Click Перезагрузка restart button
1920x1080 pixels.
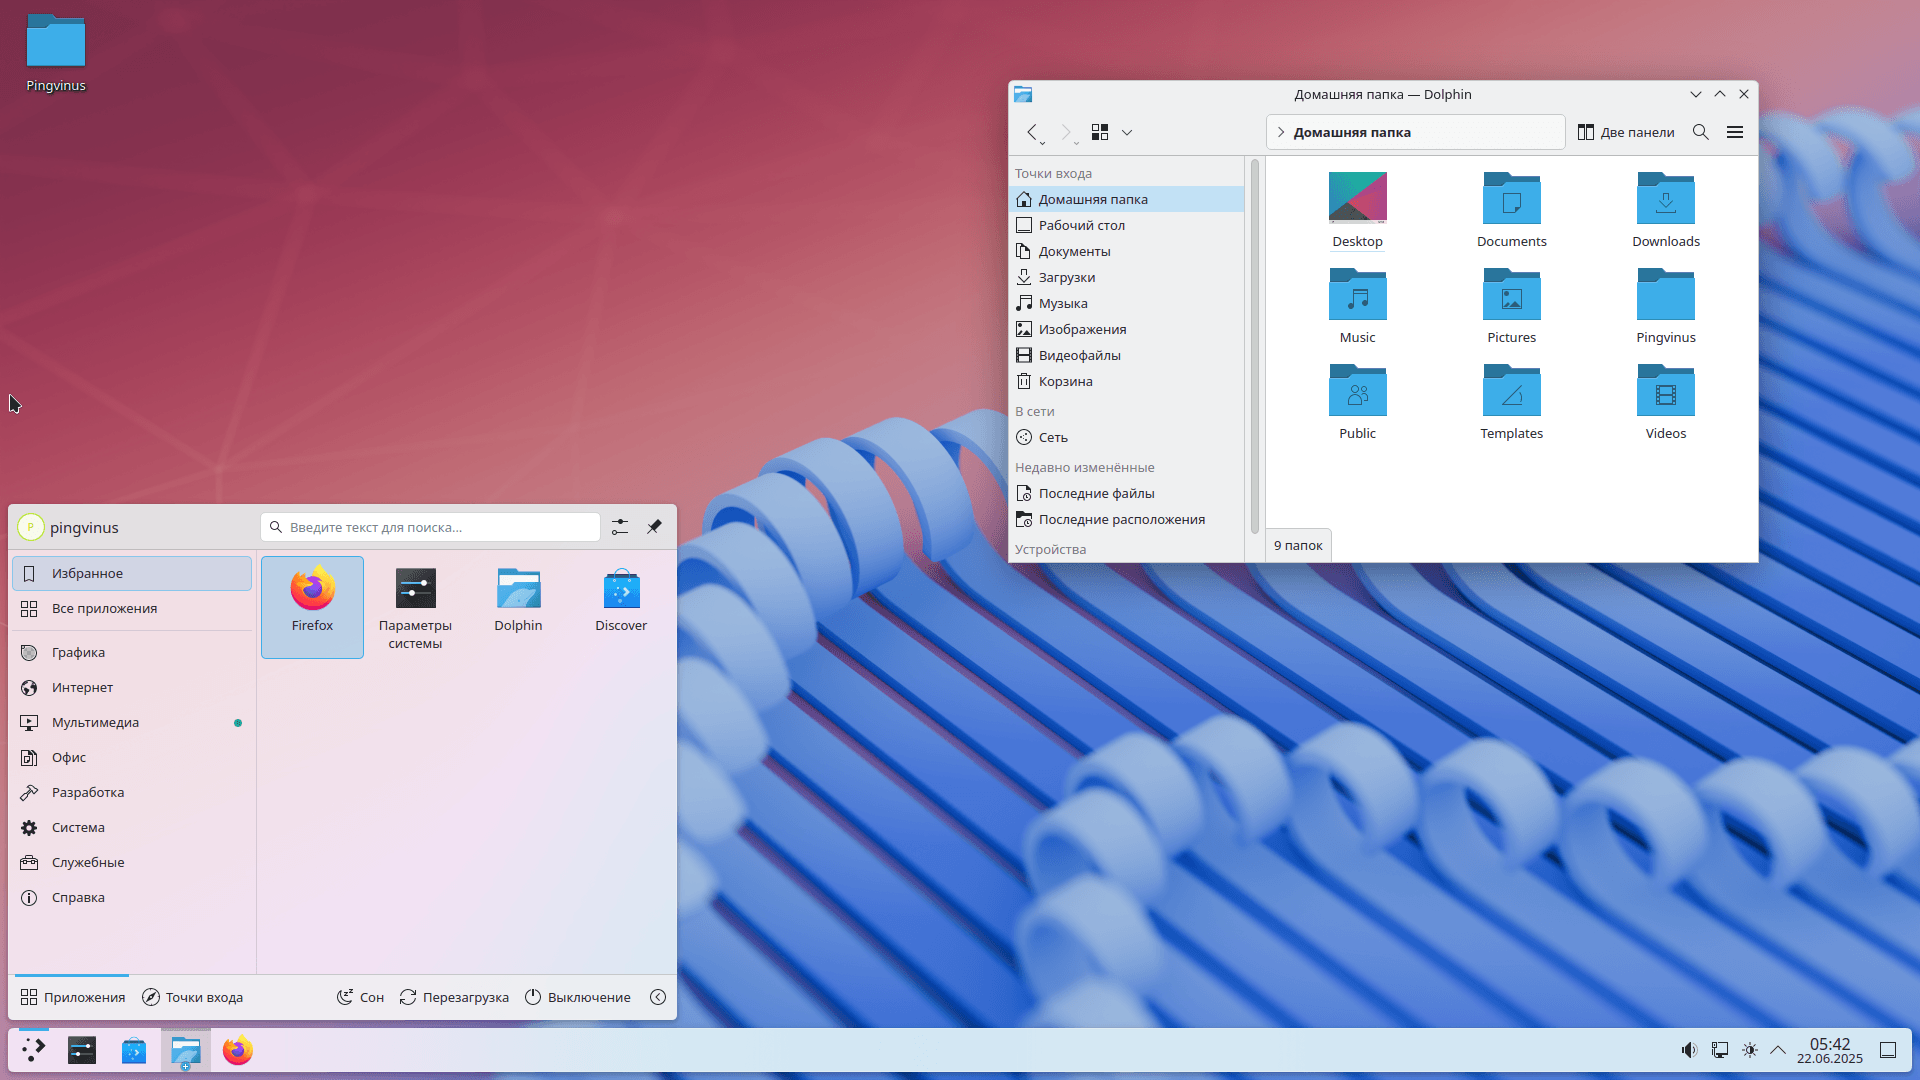pyautogui.click(x=454, y=997)
